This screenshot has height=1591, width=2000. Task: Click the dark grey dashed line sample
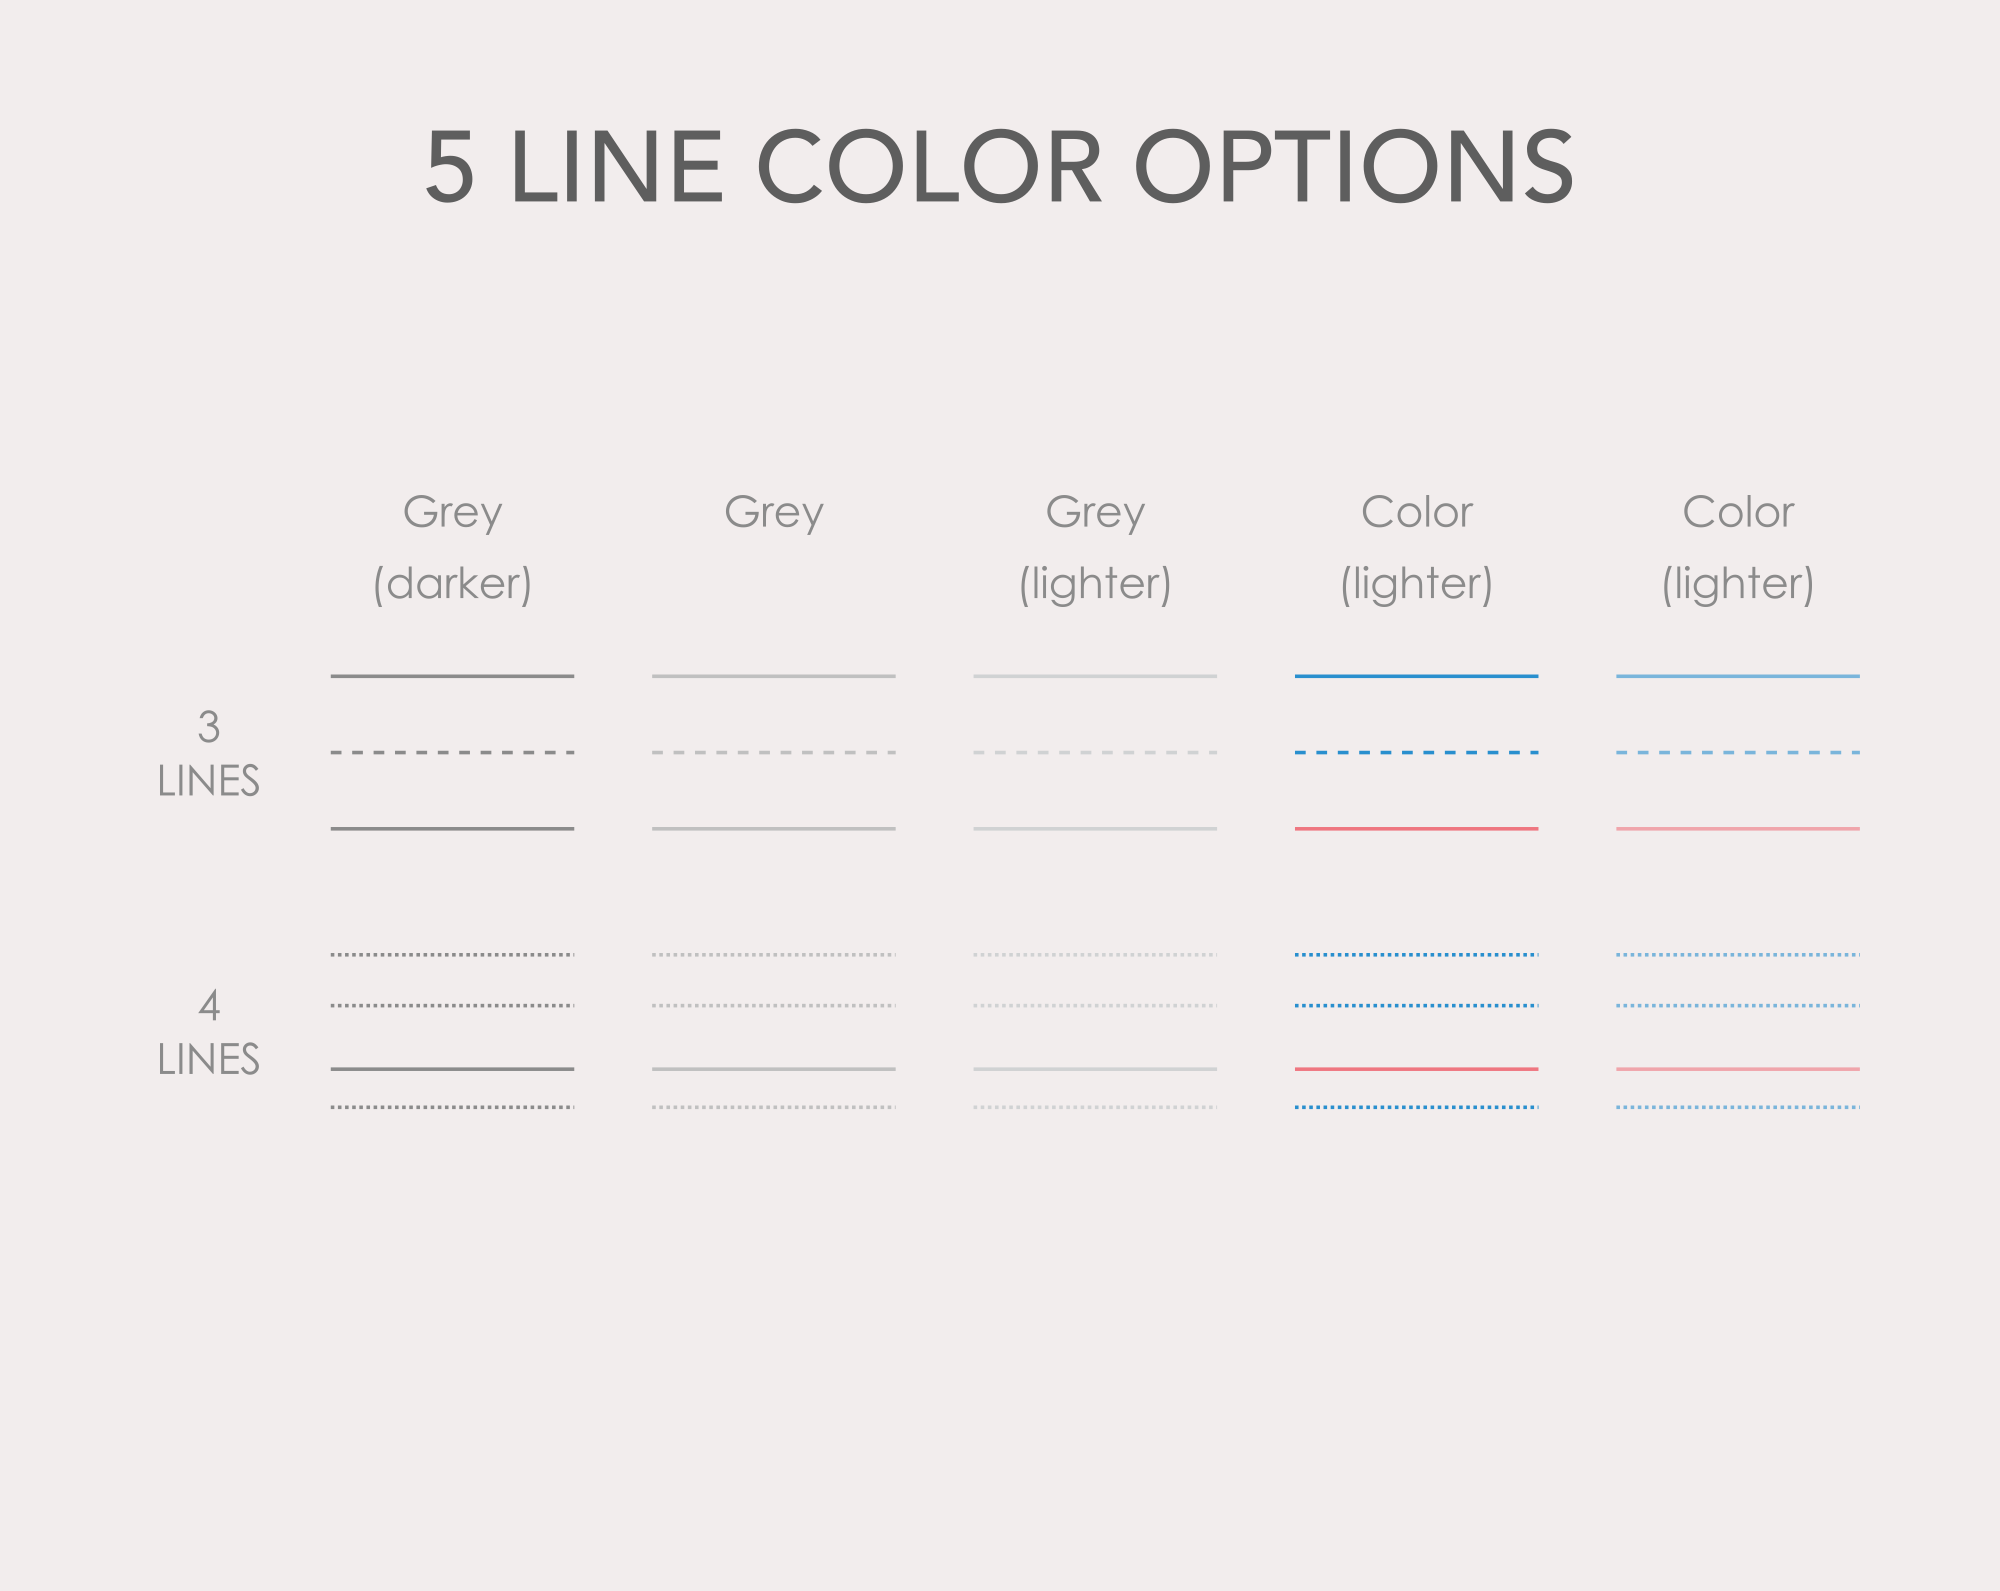(452, 752)
